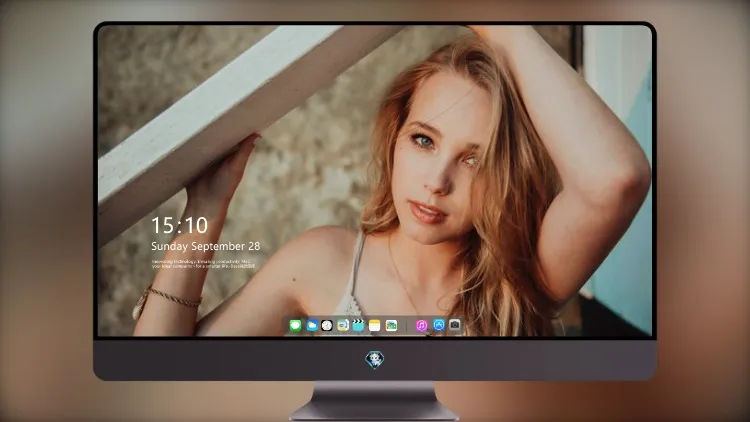Open the pink Music app in dock

(x=421, y=326)
